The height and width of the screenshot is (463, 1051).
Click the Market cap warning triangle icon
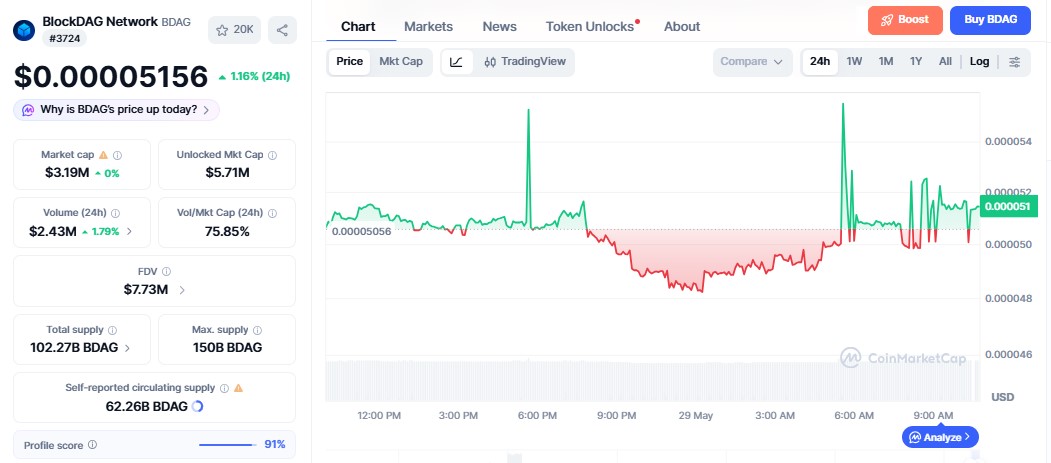coord(103,155)
